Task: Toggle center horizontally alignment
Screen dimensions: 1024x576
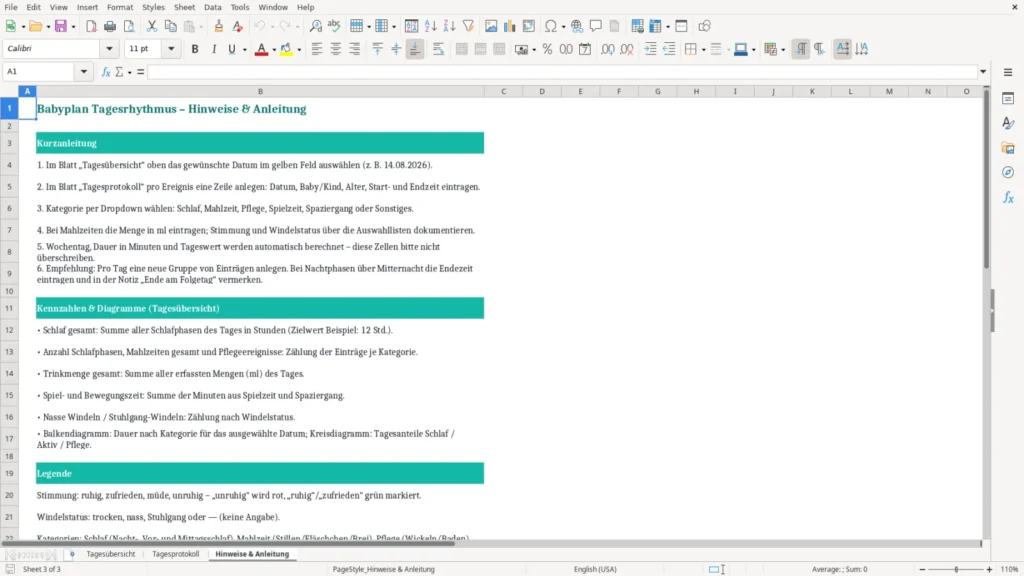Action: [x=336, y=49]
